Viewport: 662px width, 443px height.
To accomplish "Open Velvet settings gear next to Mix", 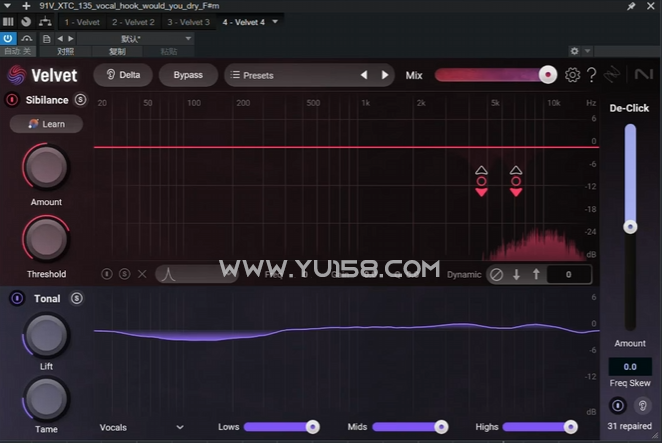I will (x=572, y=75).
